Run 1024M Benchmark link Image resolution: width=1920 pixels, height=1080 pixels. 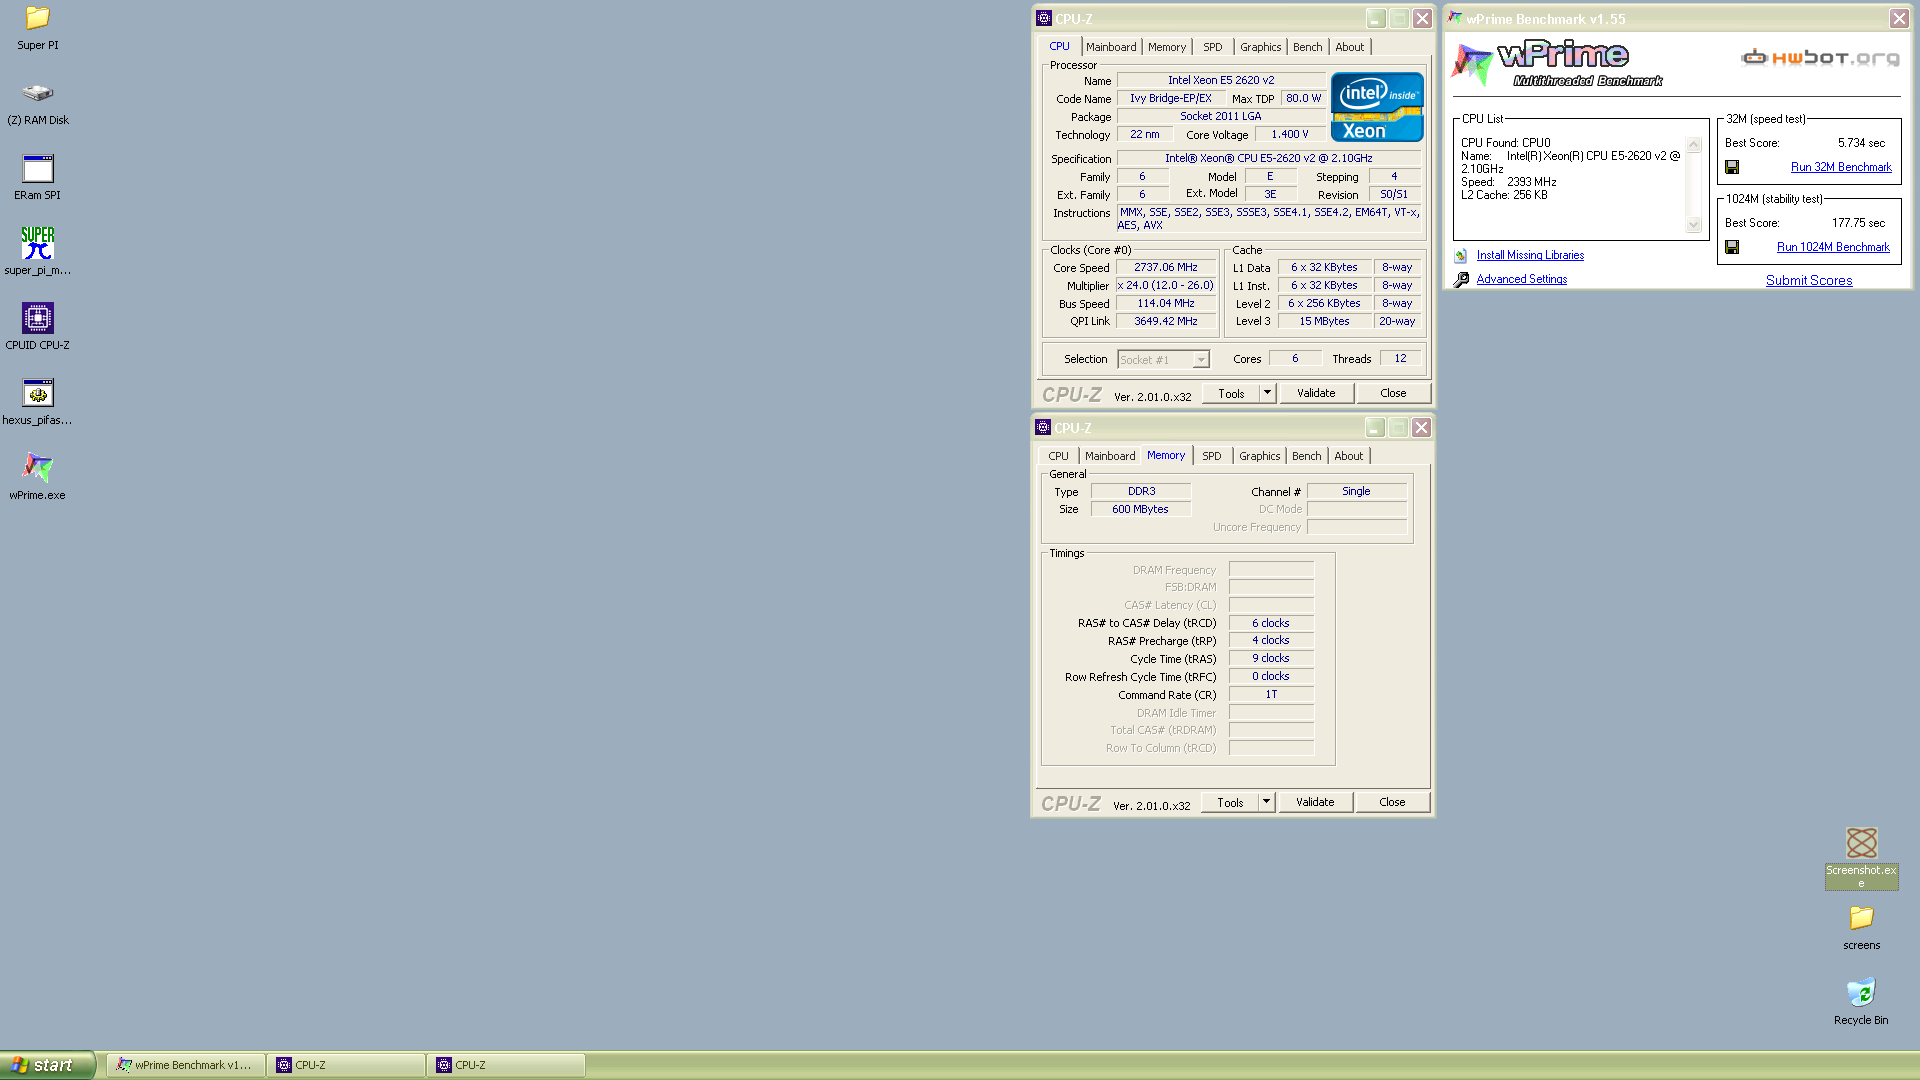pos(1833,247)
